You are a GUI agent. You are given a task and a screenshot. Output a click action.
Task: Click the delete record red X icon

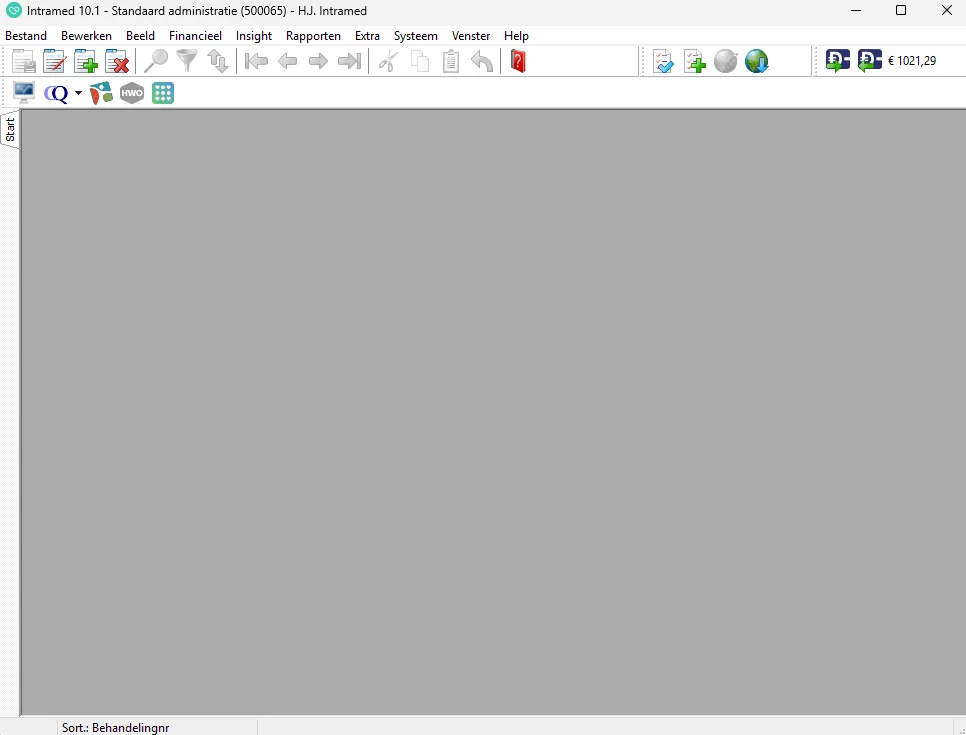(x=117, y=62)
